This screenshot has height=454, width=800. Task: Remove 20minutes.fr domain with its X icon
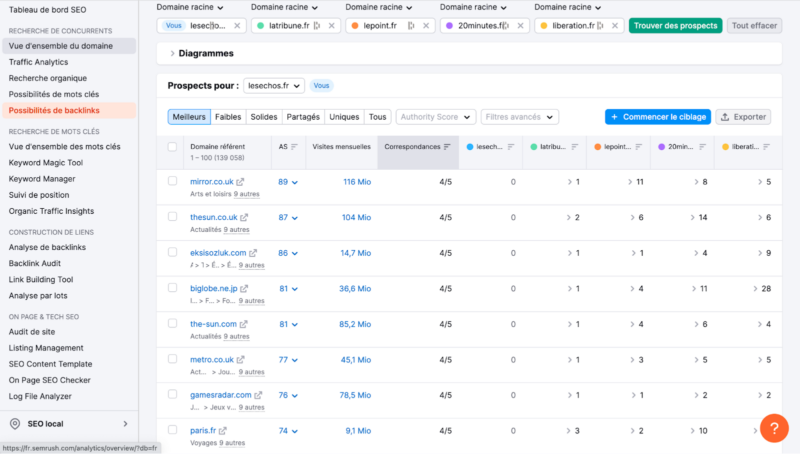point(520,26)
